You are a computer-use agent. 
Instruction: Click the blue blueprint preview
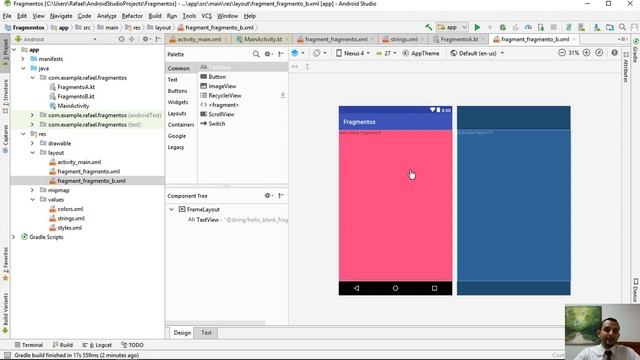click(513, 200)
